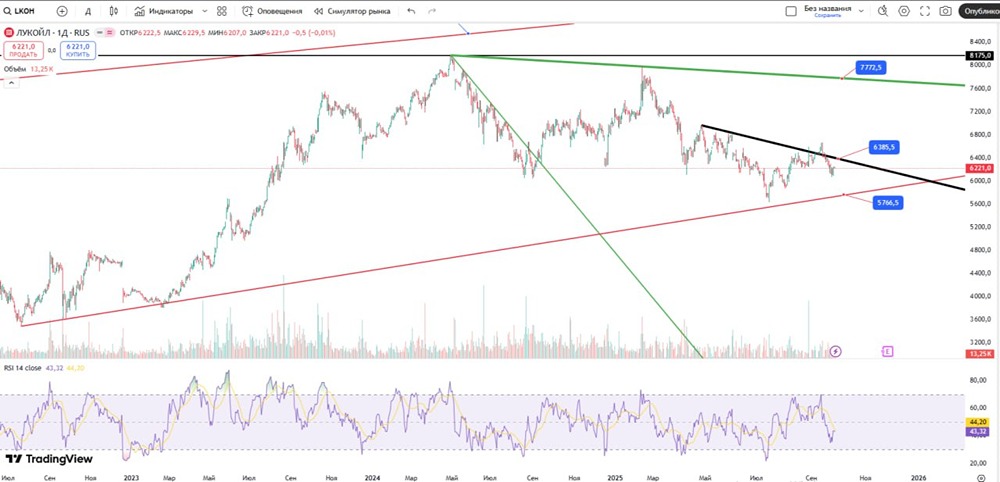This screenshot has height=482, width=1000.
Task: Click the purple lightning event icon on timeline
Action: [836, 351]
